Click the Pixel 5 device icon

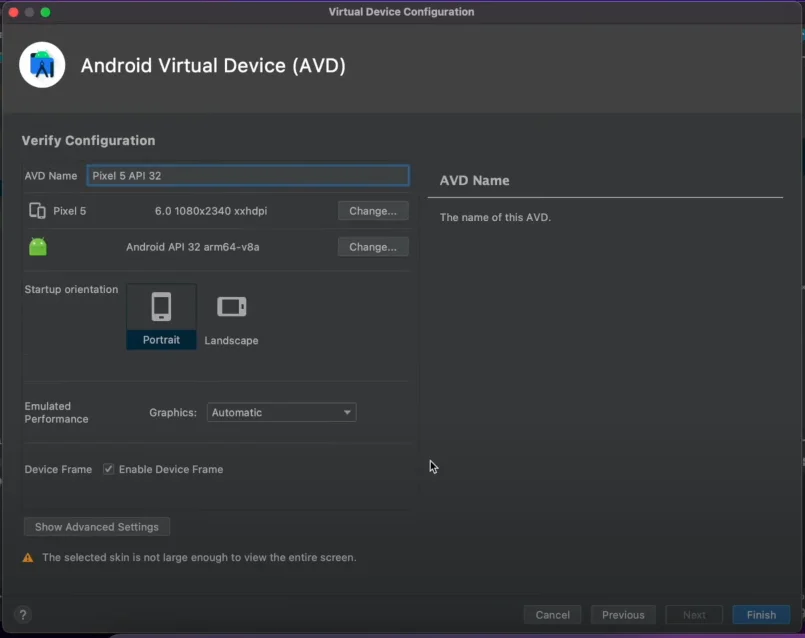[x=38, y=211]
